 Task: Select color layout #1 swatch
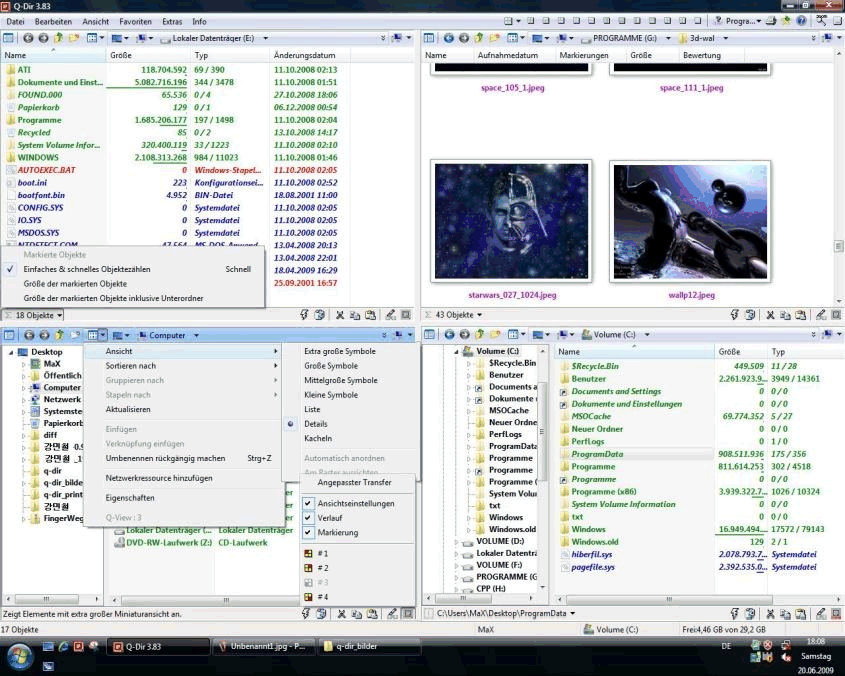pos(308,553)
